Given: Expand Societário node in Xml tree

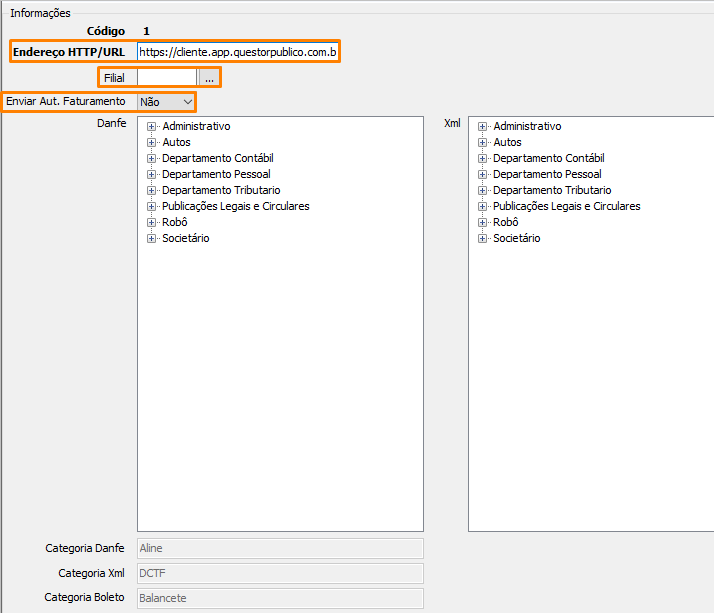Looking at the screenshot, I should coord(483,239).
